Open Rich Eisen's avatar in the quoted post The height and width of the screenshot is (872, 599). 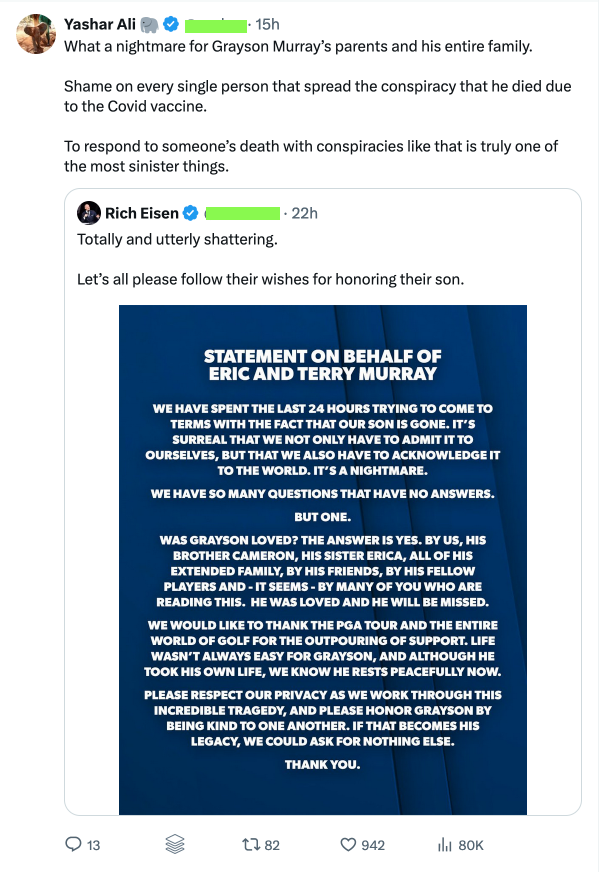coord(90,212)
